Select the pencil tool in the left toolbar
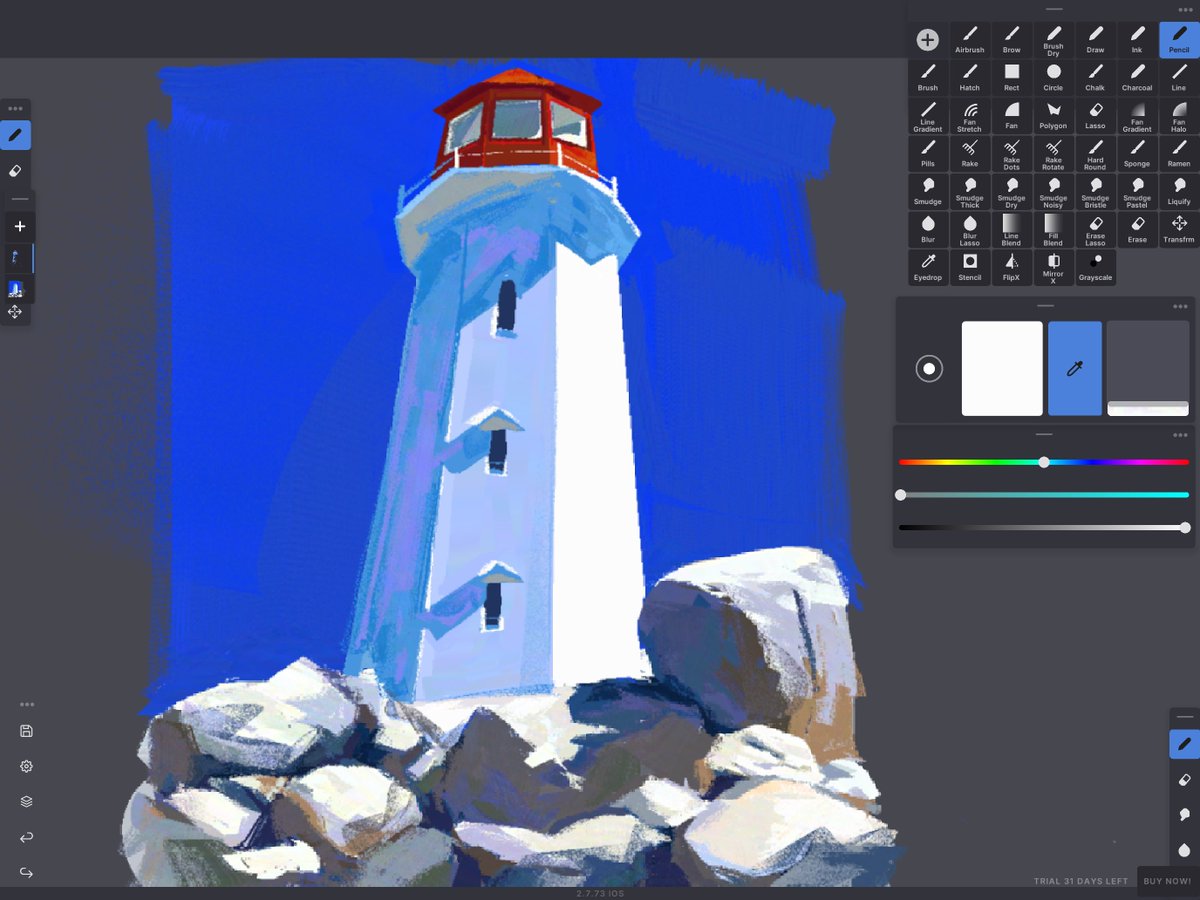Viewport: 1200px width, 900px height. click(x=15, y=135)
